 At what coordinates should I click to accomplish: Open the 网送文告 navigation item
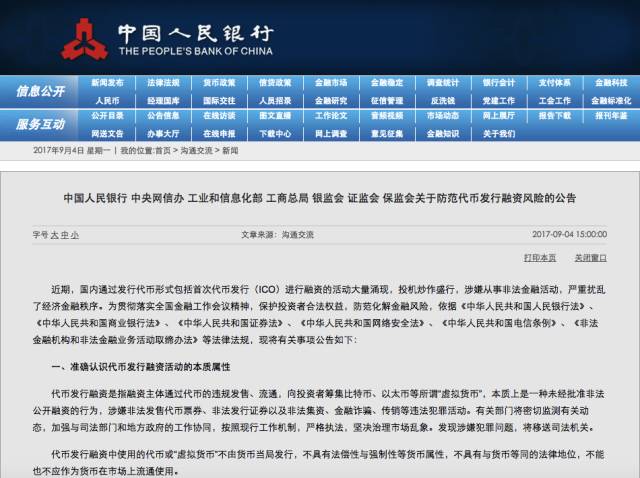tap(107, 134)
